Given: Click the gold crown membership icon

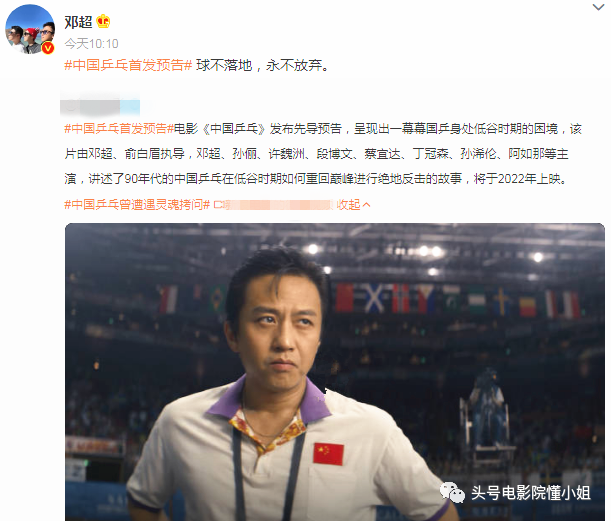Looking at the screenshot, I should (103, 21).
